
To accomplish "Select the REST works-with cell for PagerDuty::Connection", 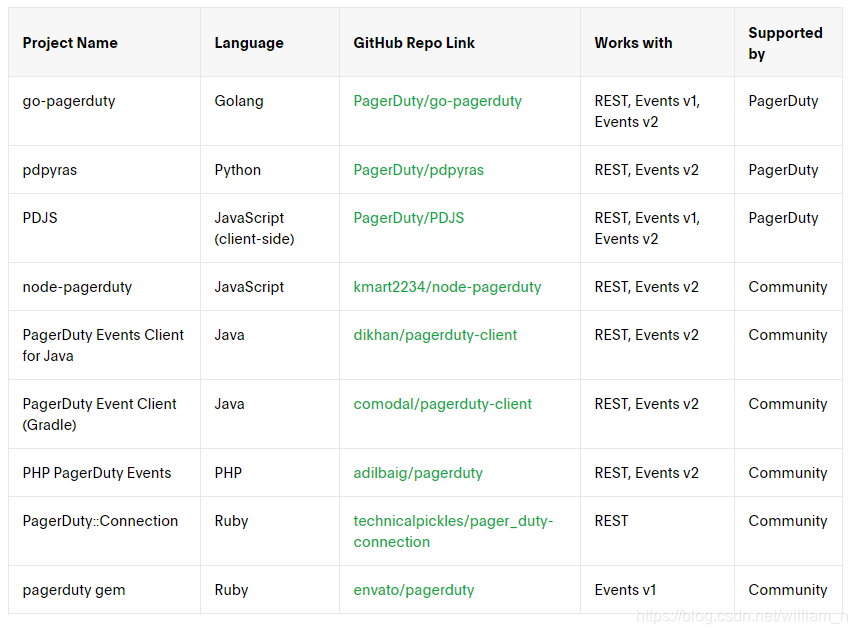I will click(658, 531).
